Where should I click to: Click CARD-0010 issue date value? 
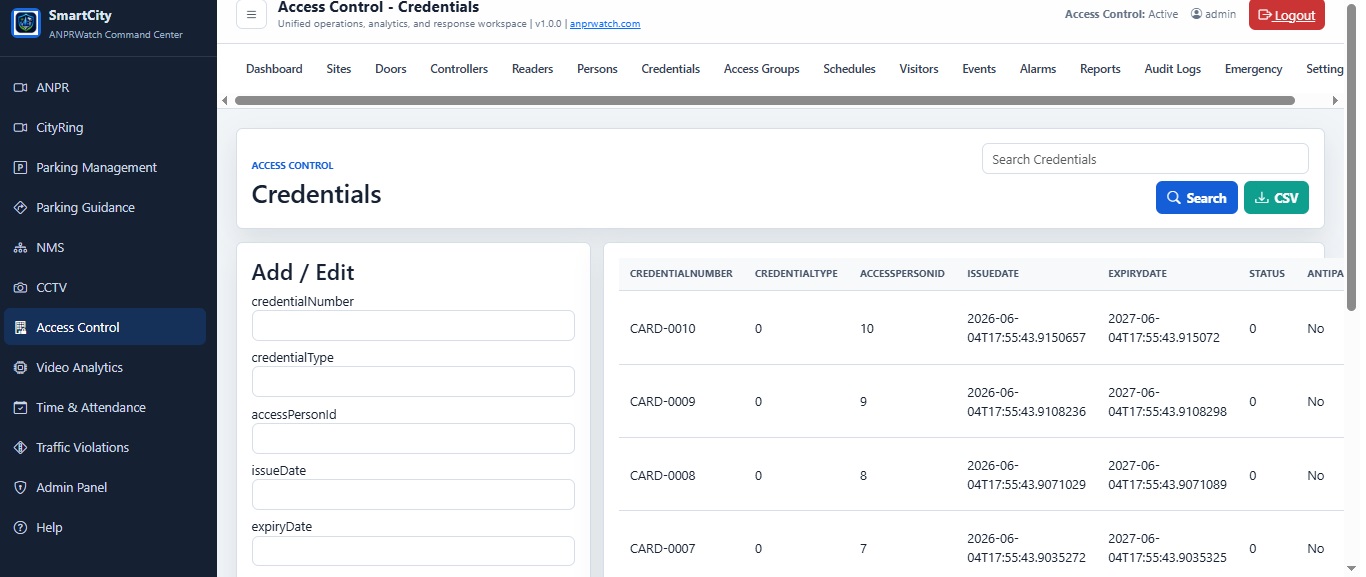tap(1026, 328)
